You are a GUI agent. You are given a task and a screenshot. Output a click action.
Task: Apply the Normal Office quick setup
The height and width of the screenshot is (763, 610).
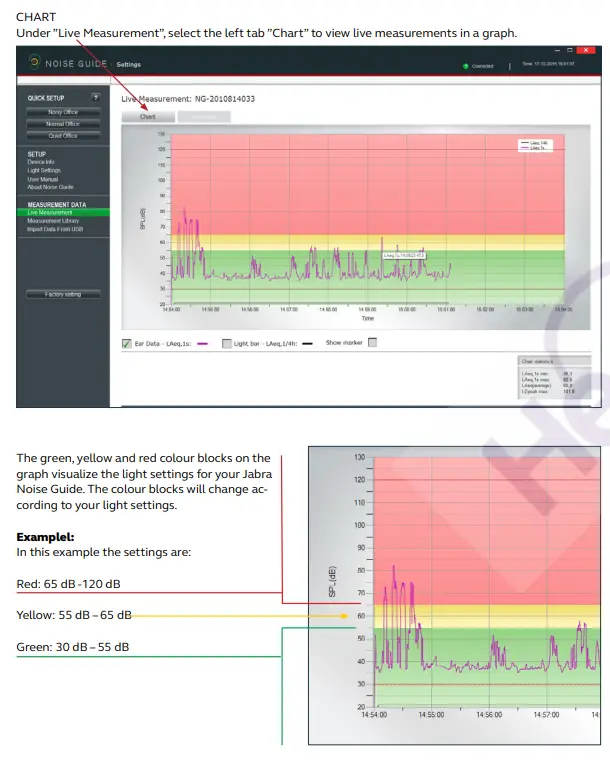(63, 124)
